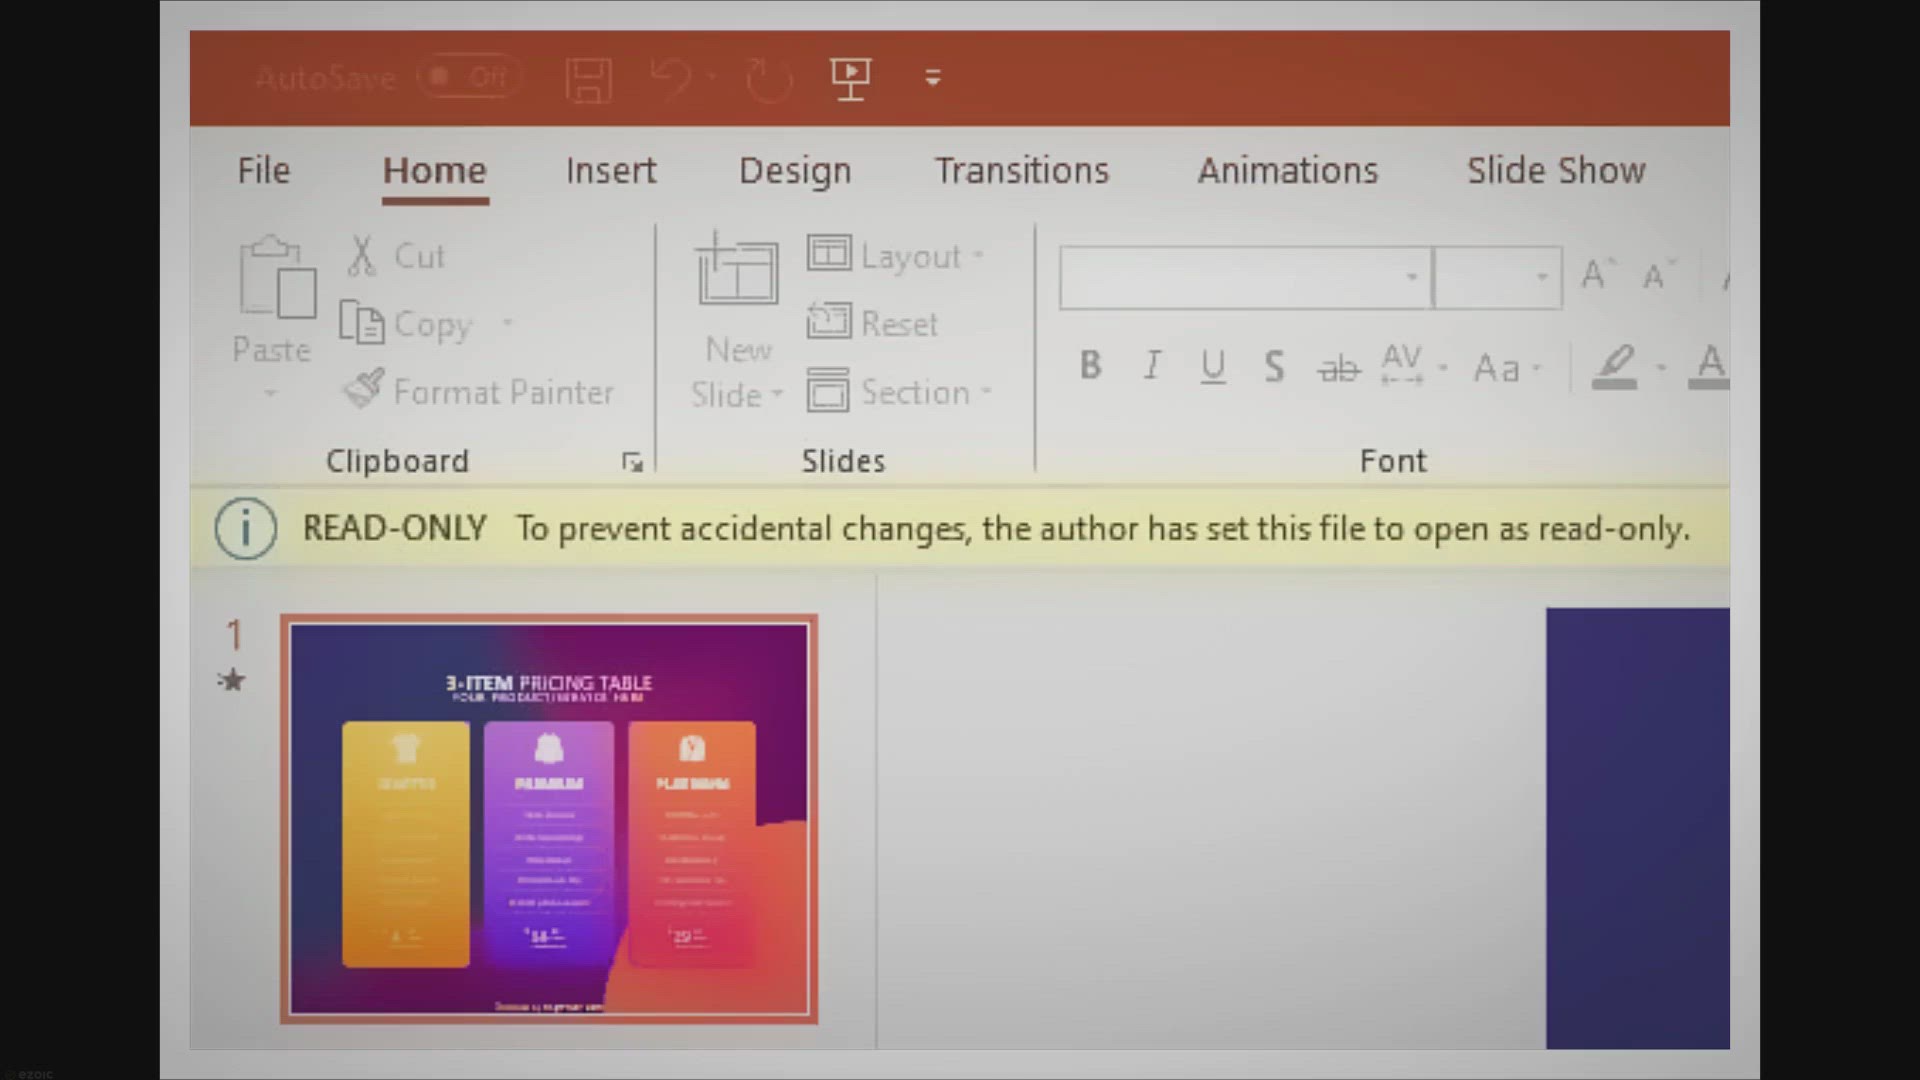Switch to the Design tab
The height and width of the screenshot is (1080, 1920).
(795, 171)
